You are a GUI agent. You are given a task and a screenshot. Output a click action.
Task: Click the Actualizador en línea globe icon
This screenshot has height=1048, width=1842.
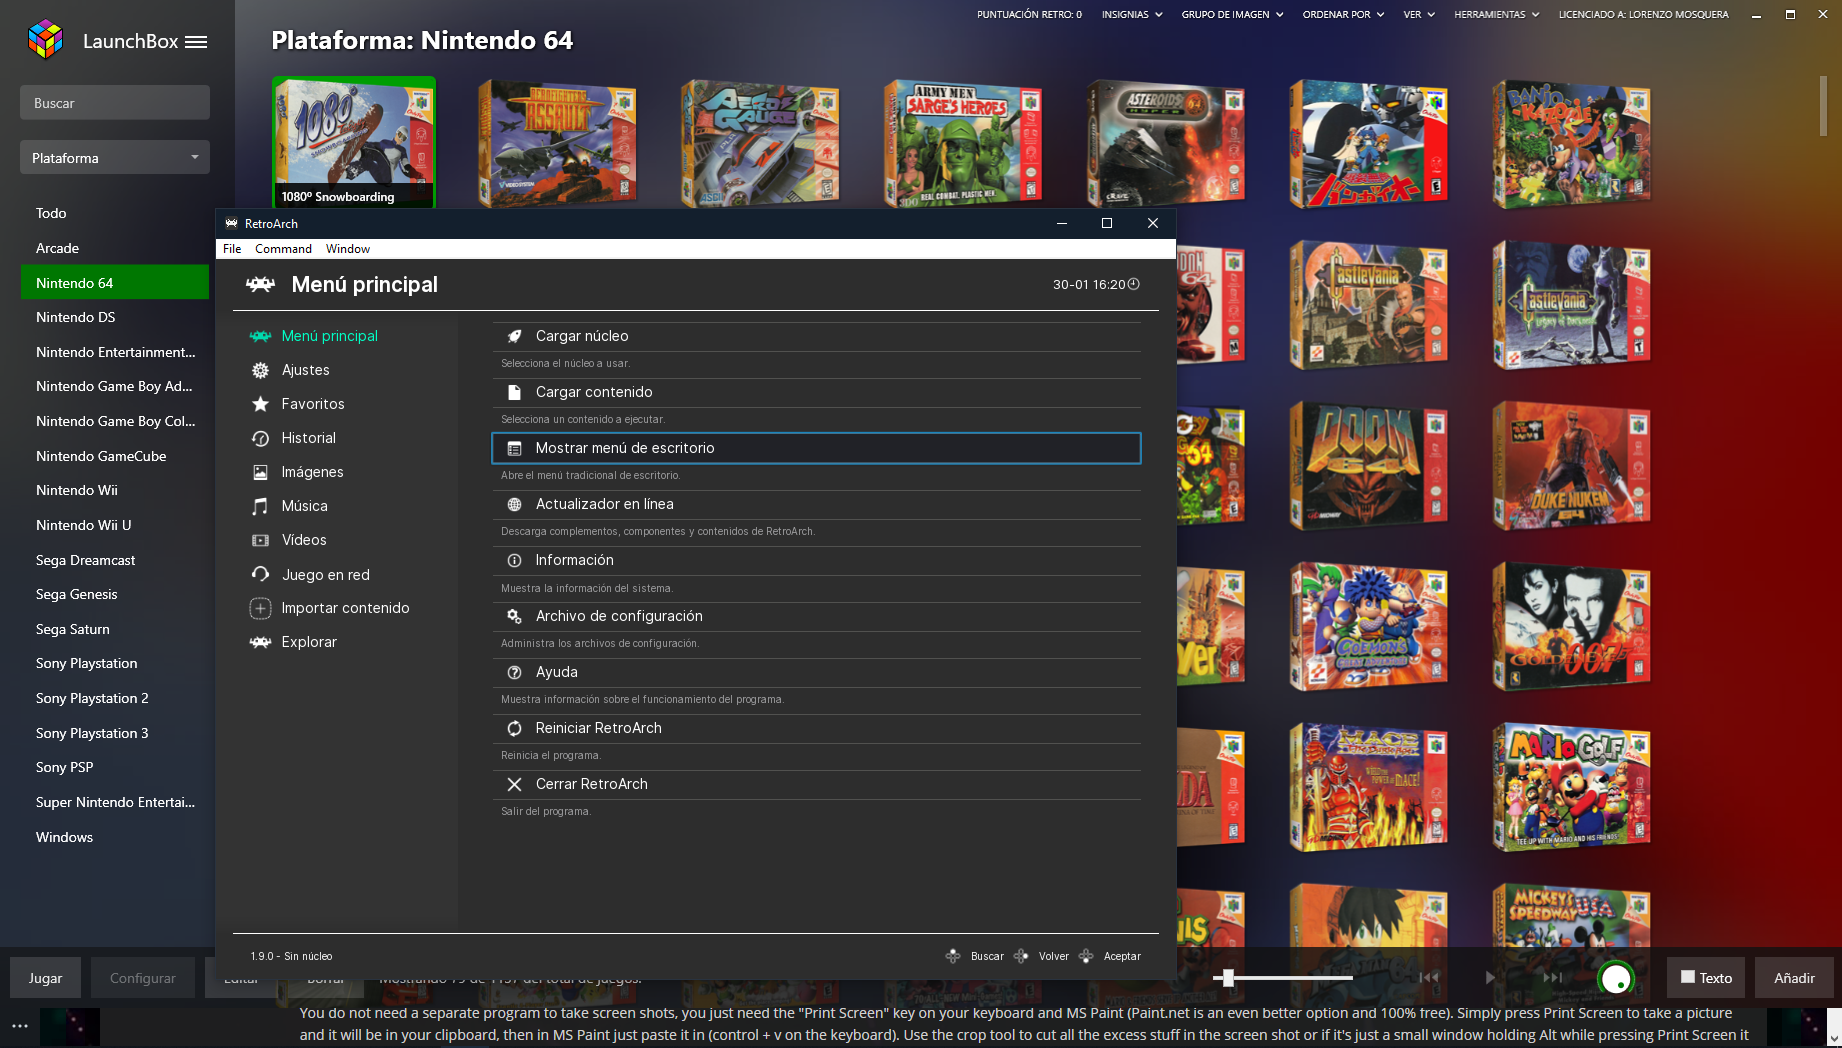514,504
